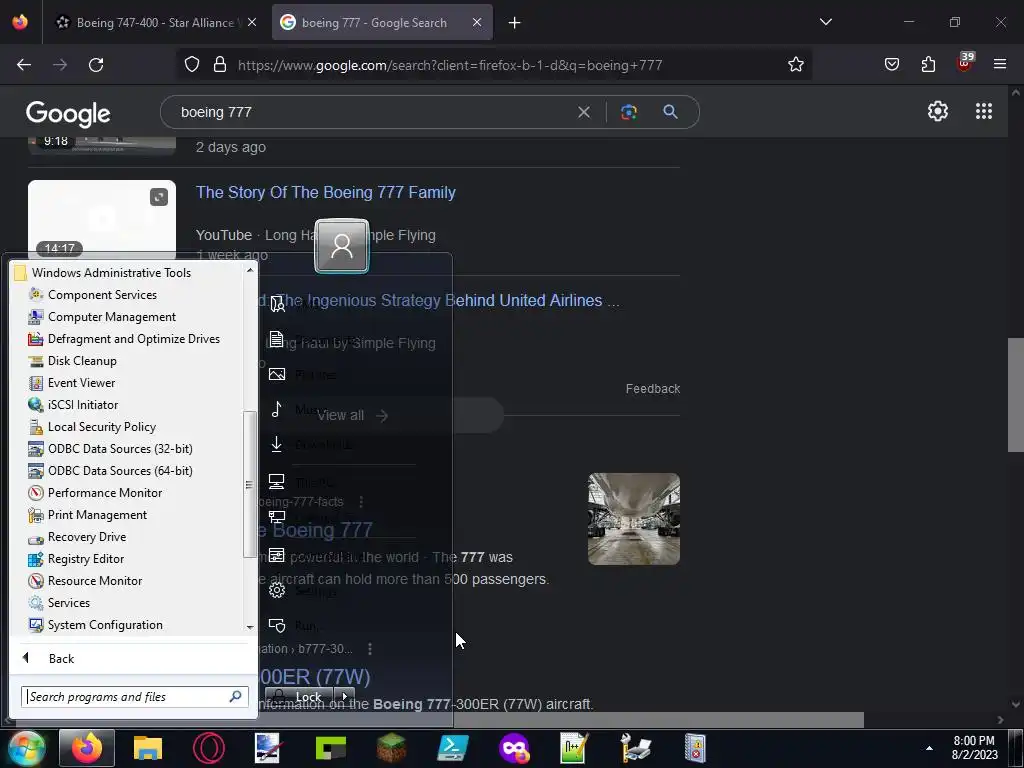
Task: Open a new browser tab
Action: click(x=515, y=23)
